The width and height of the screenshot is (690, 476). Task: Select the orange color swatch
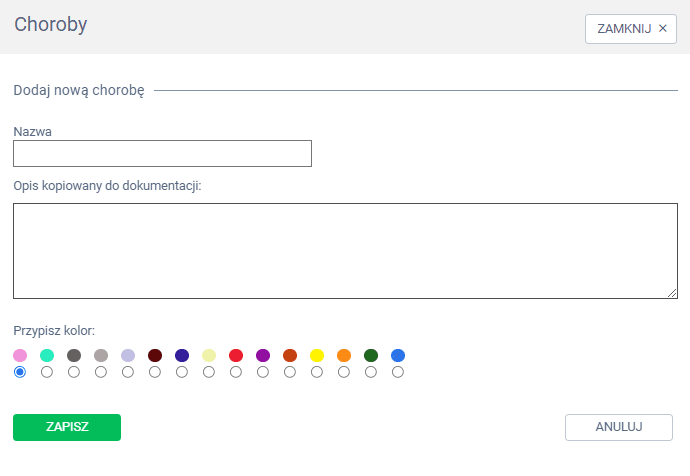click(x=344, y=355)
